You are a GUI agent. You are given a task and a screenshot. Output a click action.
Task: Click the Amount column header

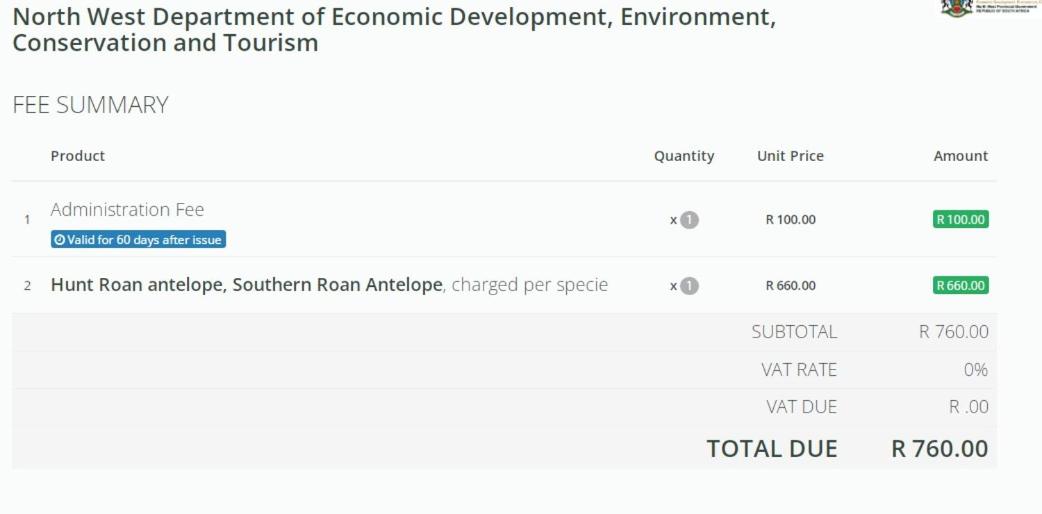click(x=960, y=156)
